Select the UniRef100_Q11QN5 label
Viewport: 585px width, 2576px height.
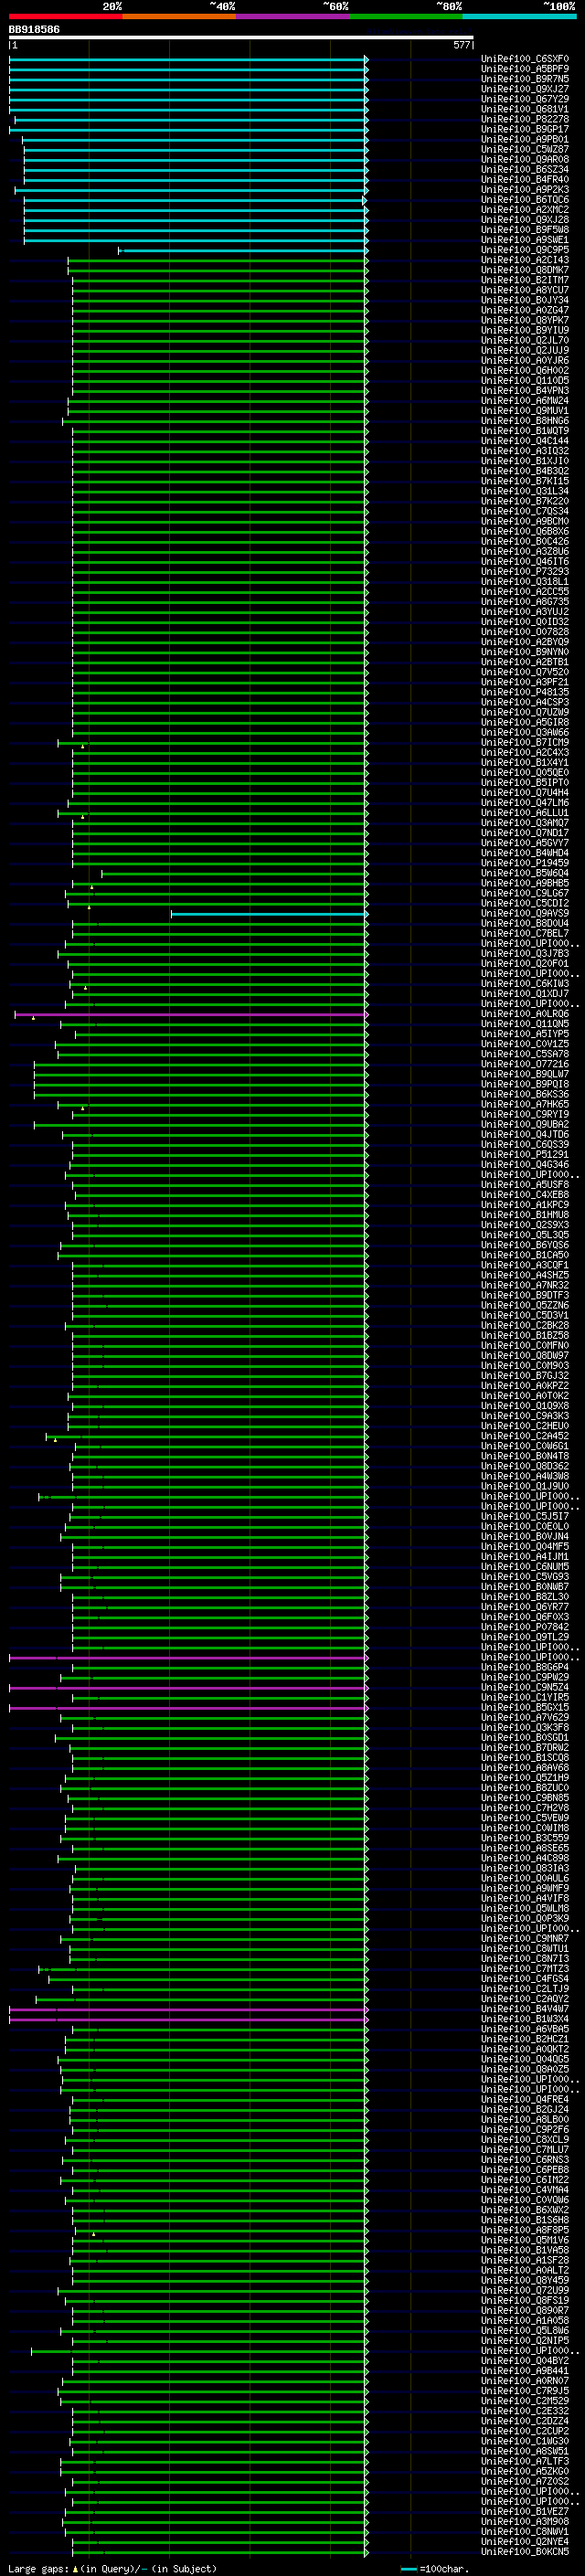[525, 1024]
